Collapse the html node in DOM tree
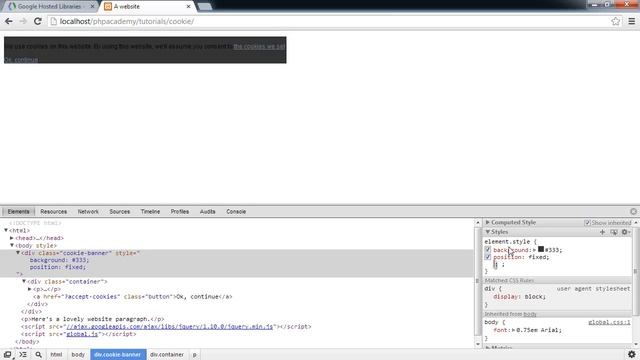 6,230
